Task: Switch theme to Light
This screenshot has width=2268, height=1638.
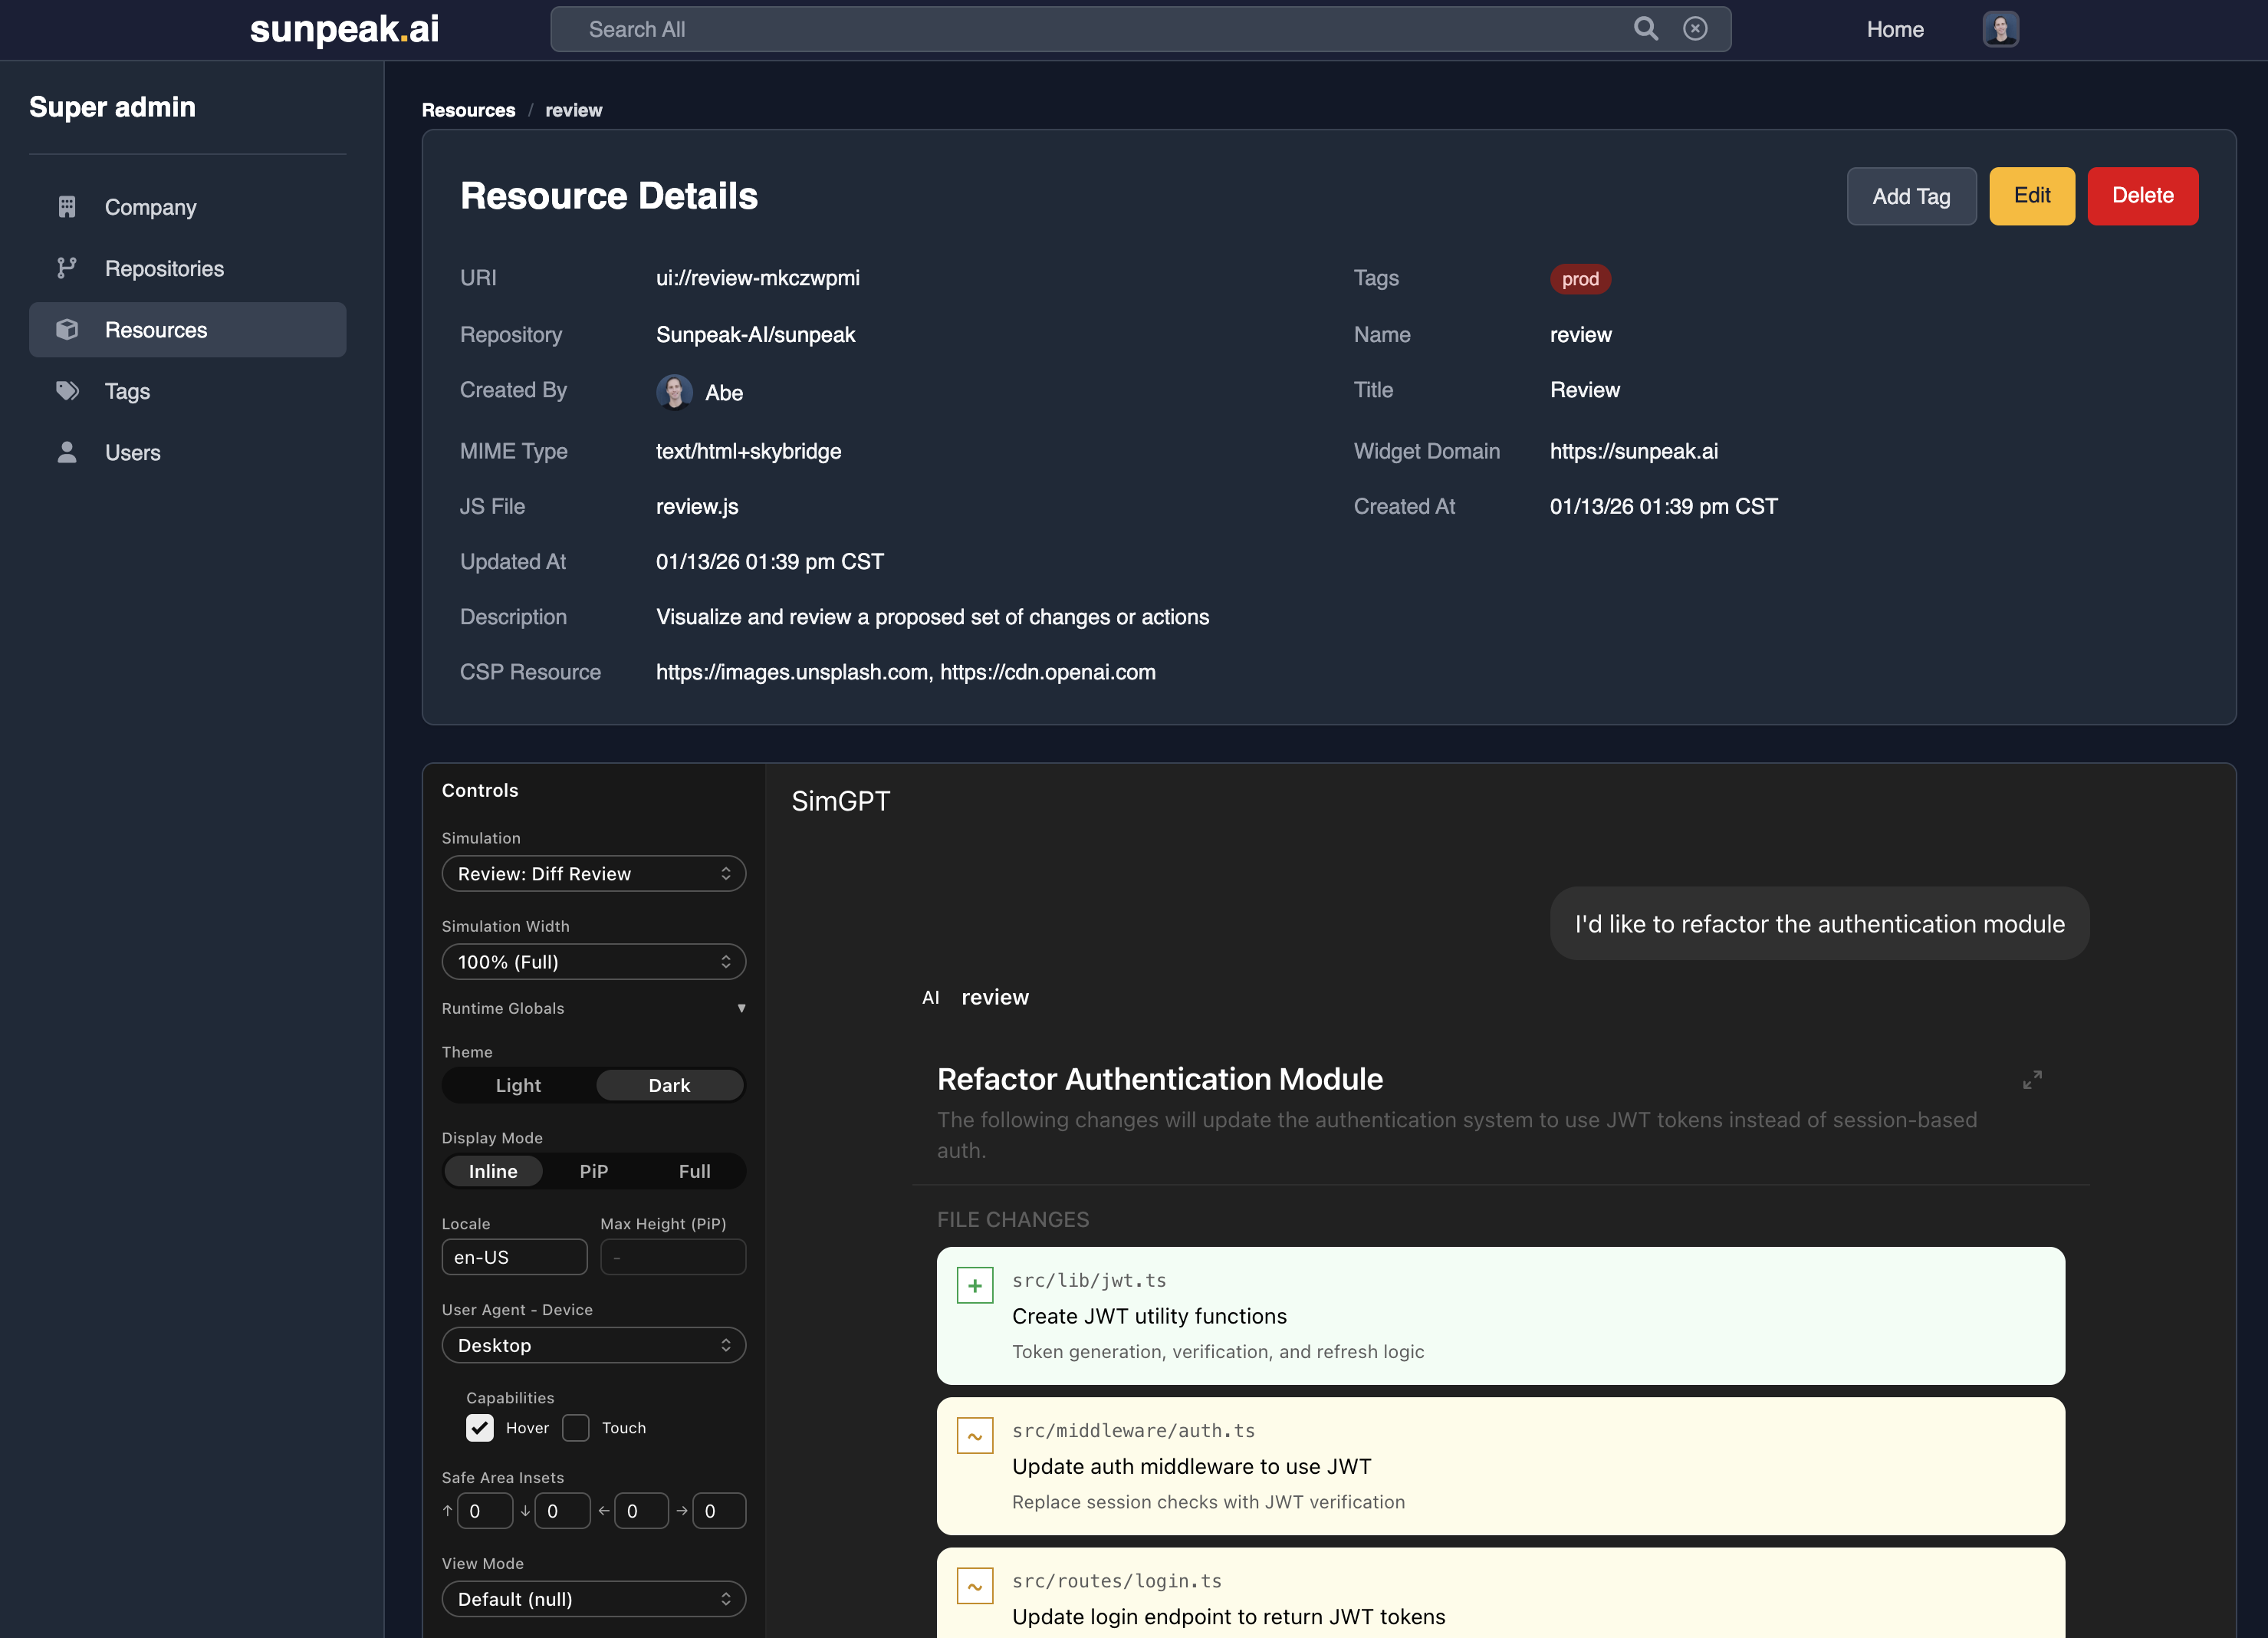Action: tap(518, 1086)
